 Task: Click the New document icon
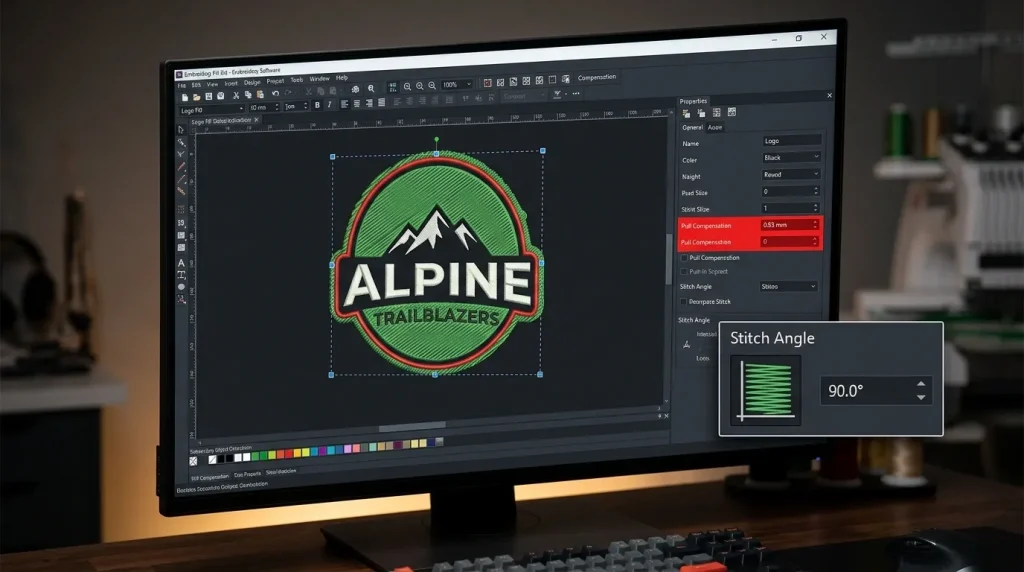coord(185,97)
